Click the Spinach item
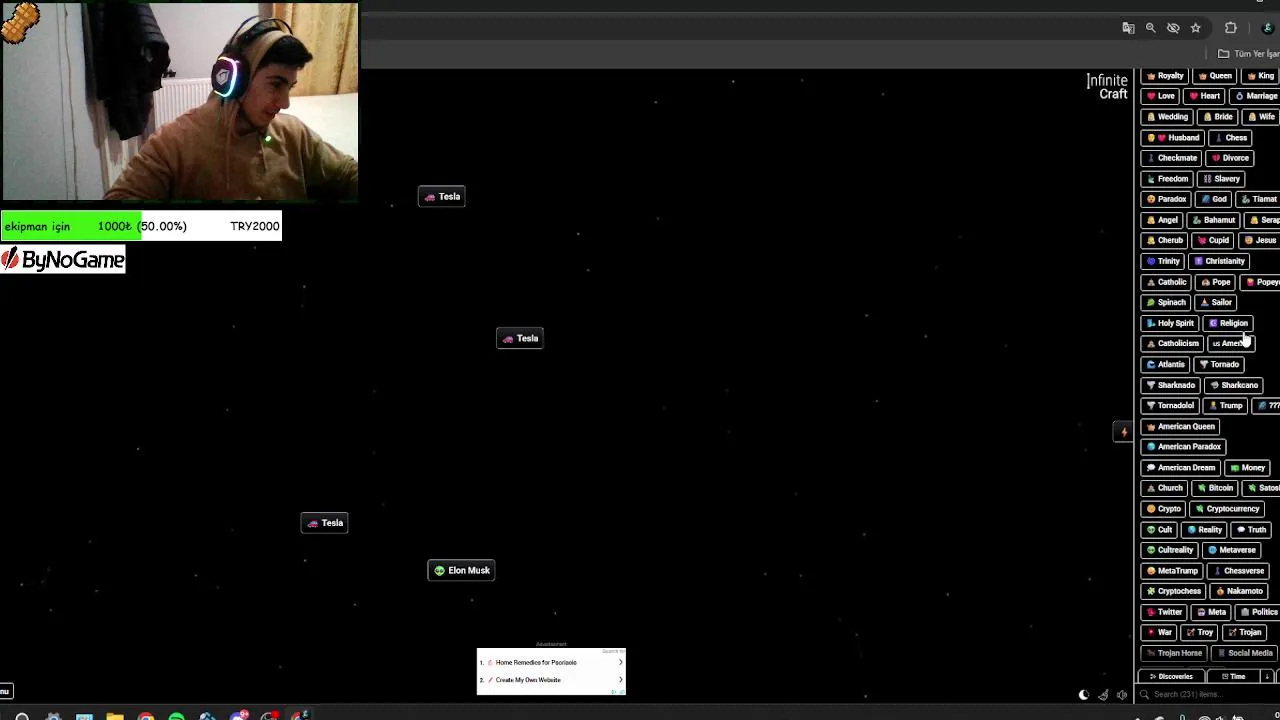The height and width of the screenshot is (720, 1280). point(1166,302)
